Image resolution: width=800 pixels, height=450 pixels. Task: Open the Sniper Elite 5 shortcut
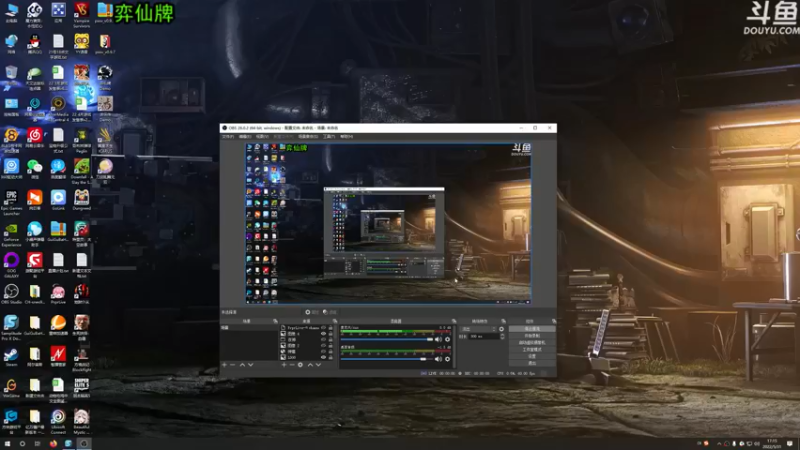(x=81, y=388)
